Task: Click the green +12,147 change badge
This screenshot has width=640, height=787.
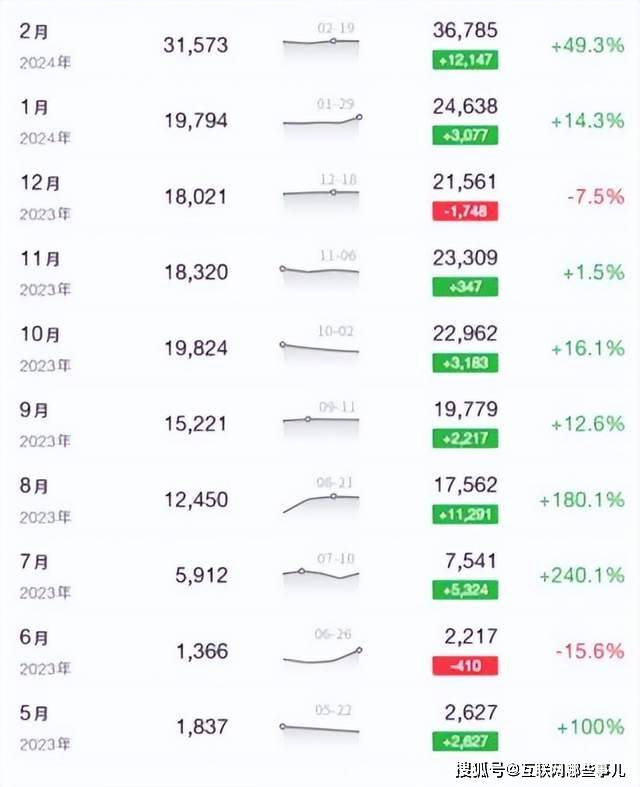Action: click(x=465, y=60)
